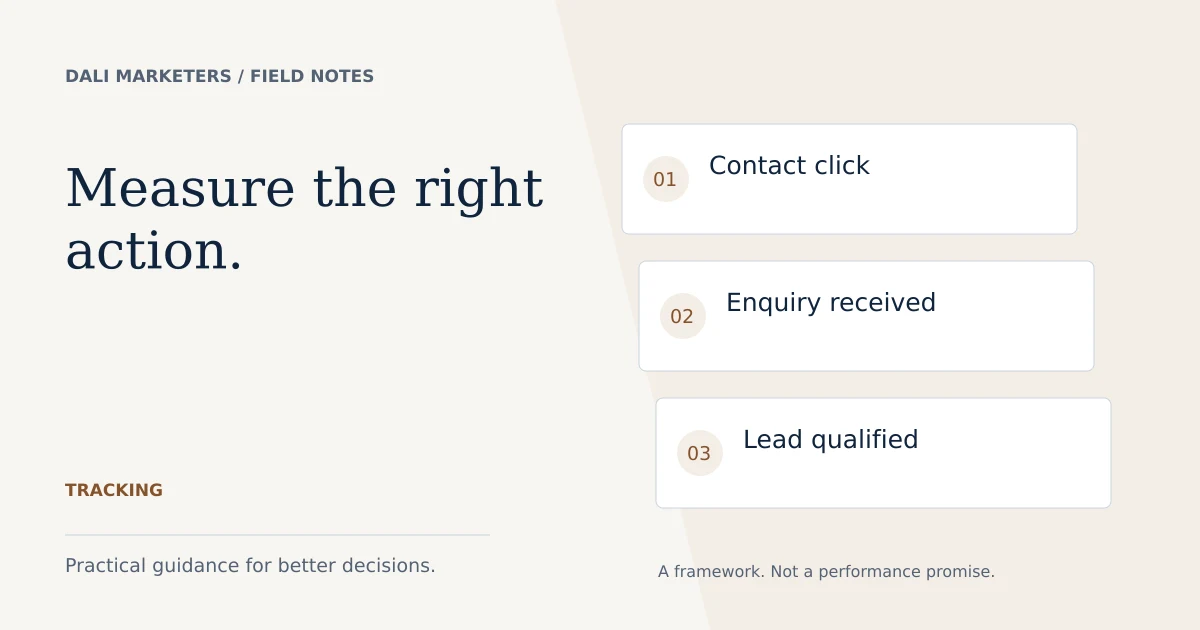Select the 03 number badge

tap(700, 453)
